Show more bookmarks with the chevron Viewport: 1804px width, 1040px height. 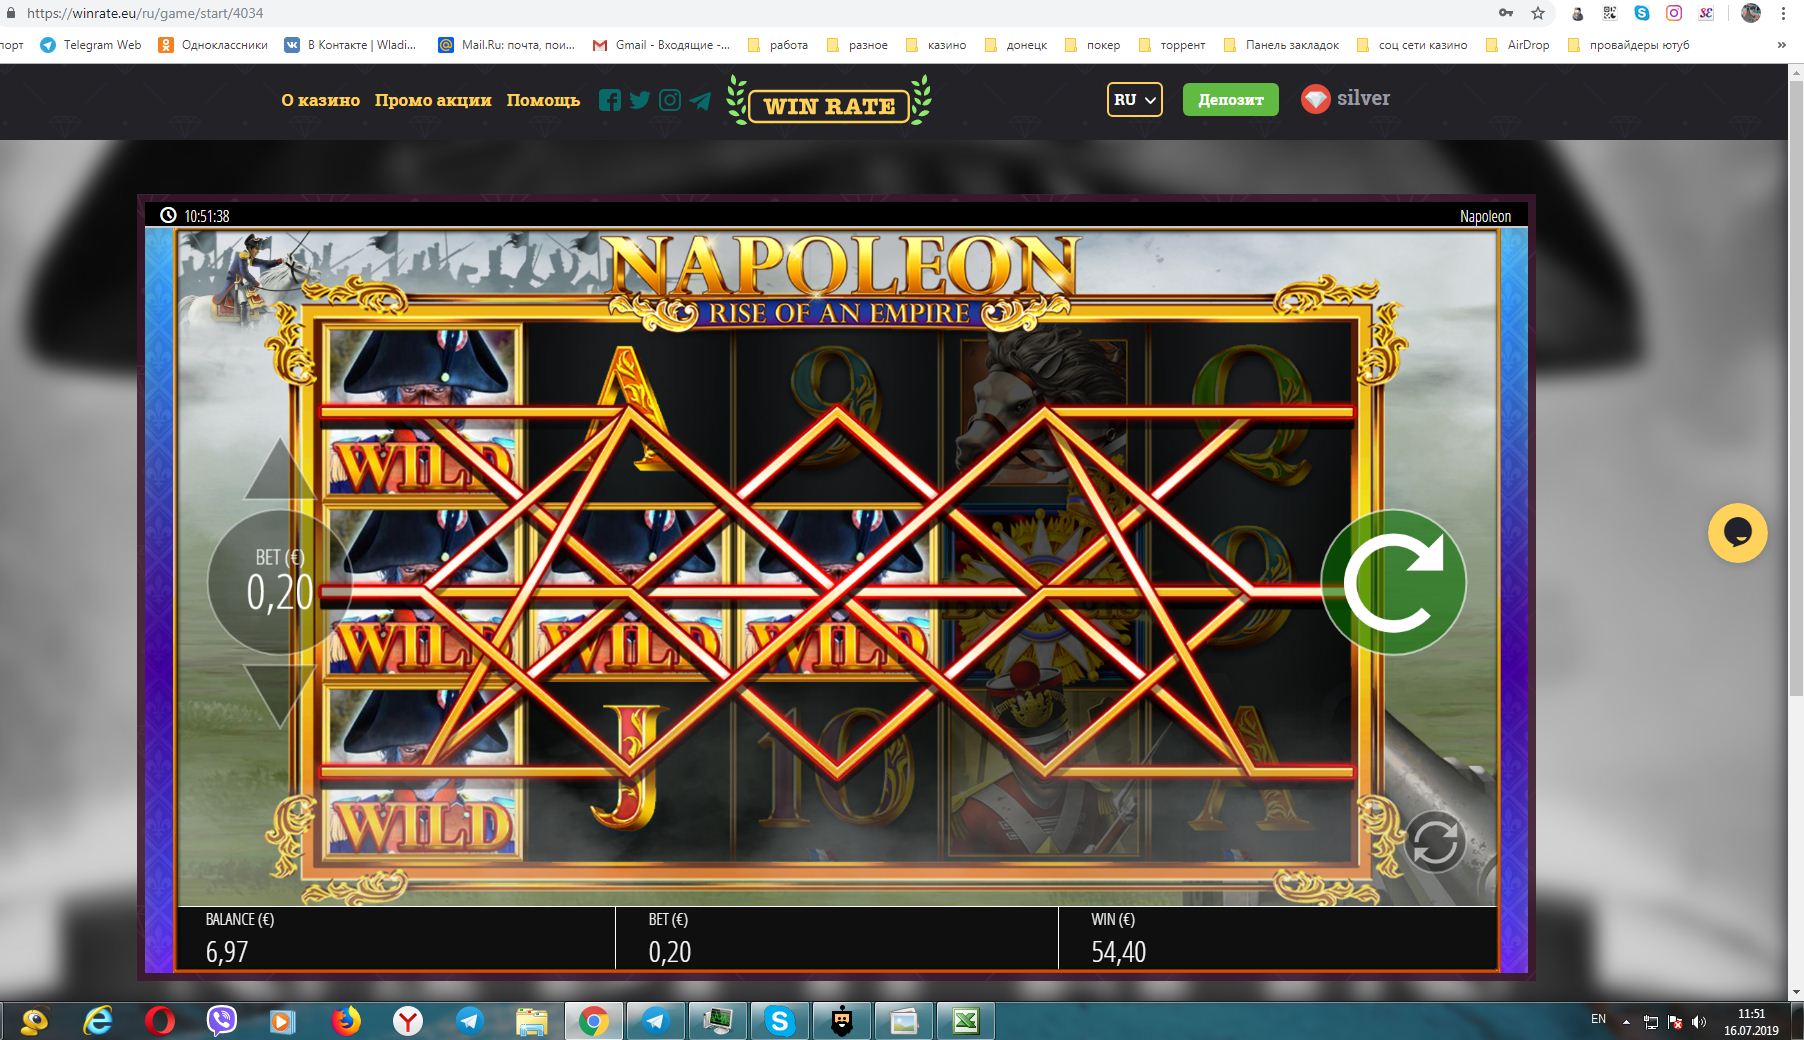coord(1781,45)
